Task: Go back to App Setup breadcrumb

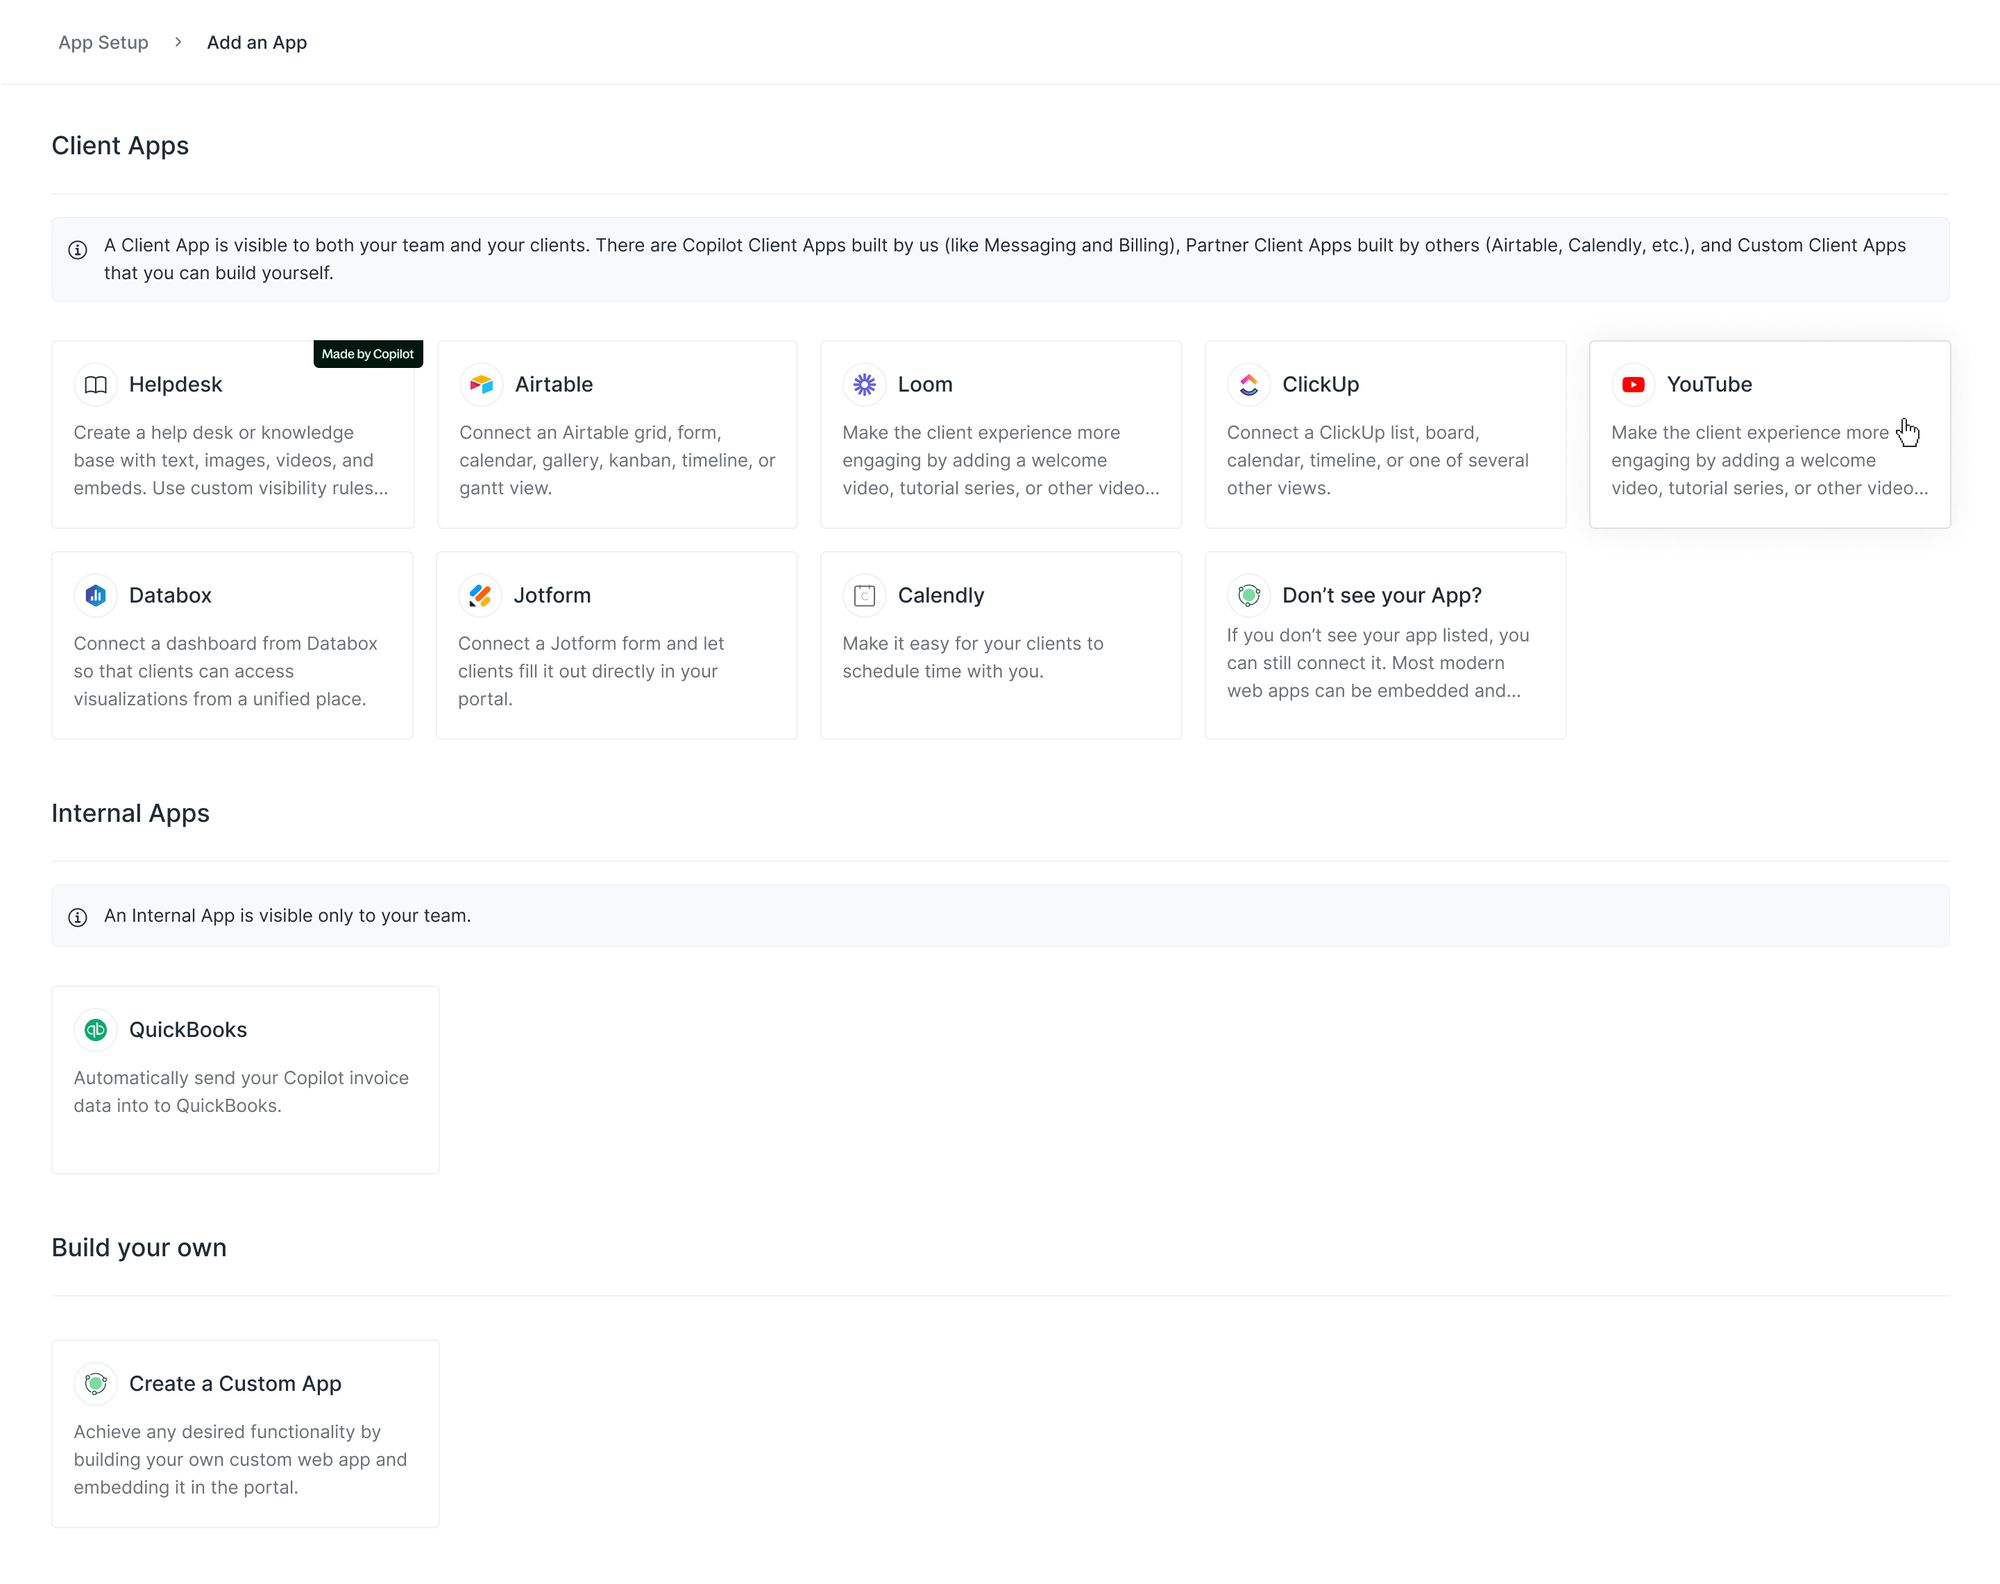Action: tap(103, 43)
